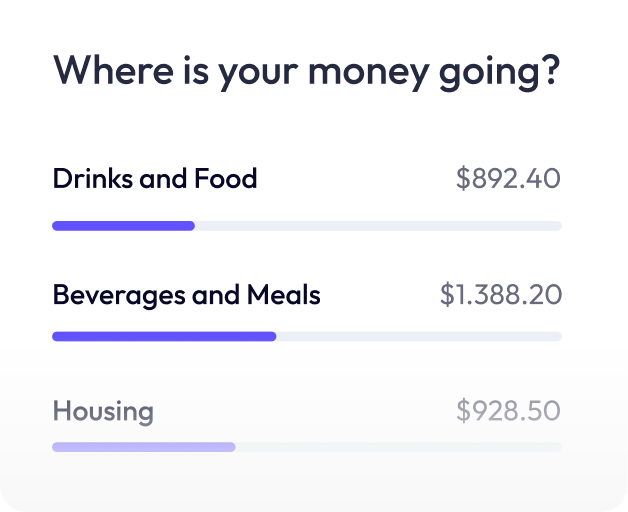Viewport: 628px width, 512px height.
Task: Click the "Where is your money going?" heading
Action: (305, 72)
